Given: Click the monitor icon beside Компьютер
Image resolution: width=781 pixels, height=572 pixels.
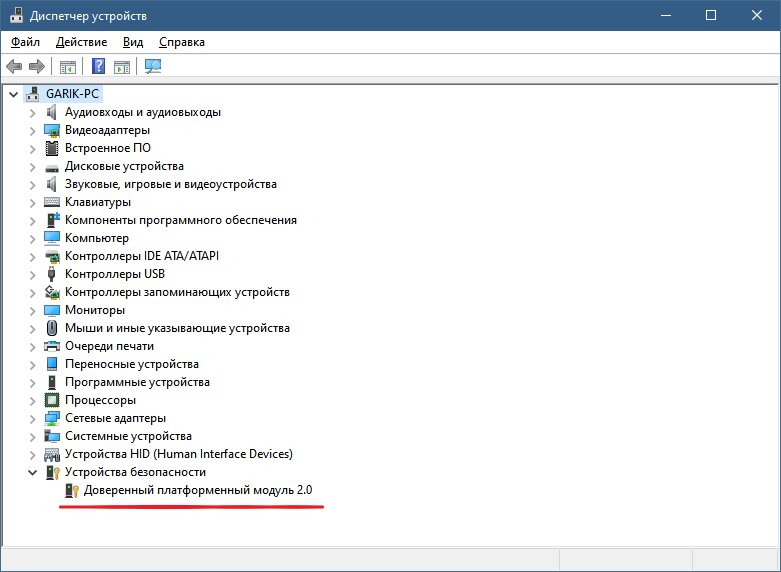Looking at the screenshot, I should click(x=52, y=238).
